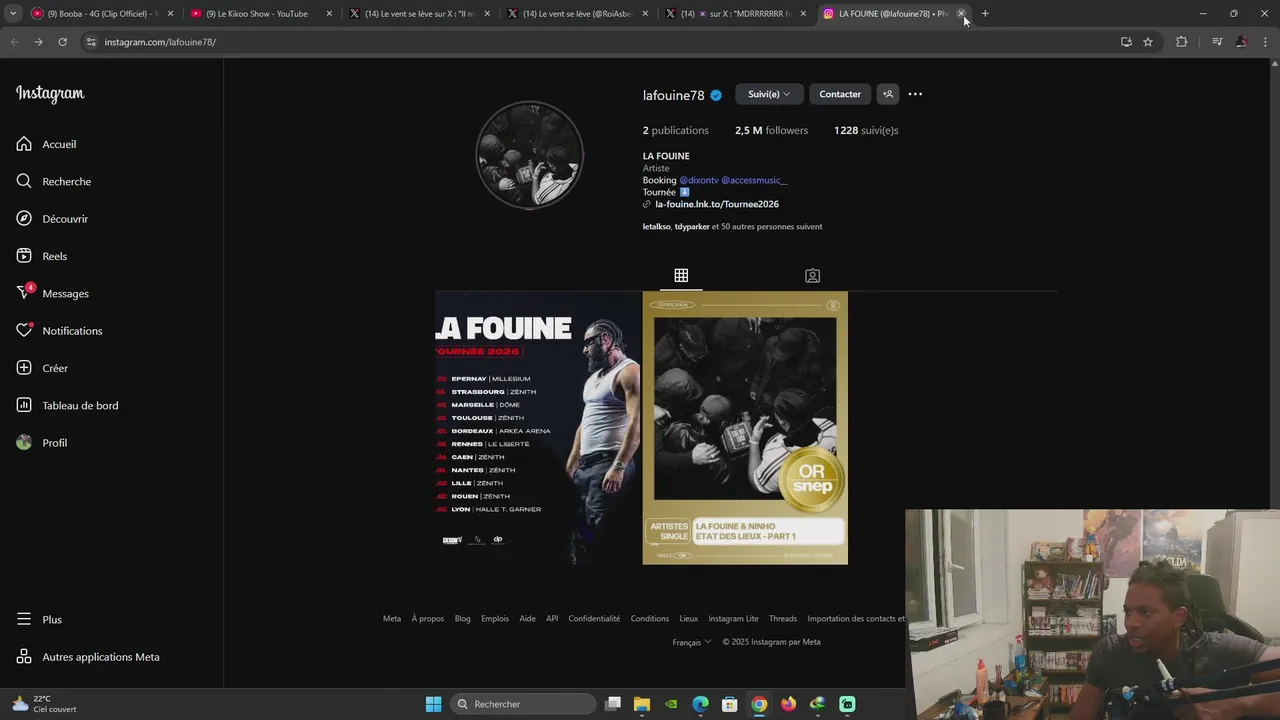The height and width of the screenshot is (720, 1280).
Task: Open the Emplois footer link
Action: 495,619
